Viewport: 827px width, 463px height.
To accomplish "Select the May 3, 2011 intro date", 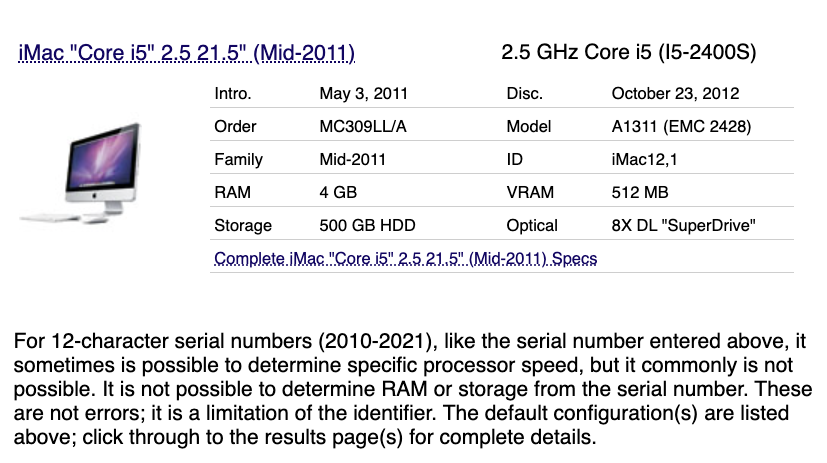I will point(363,93).
